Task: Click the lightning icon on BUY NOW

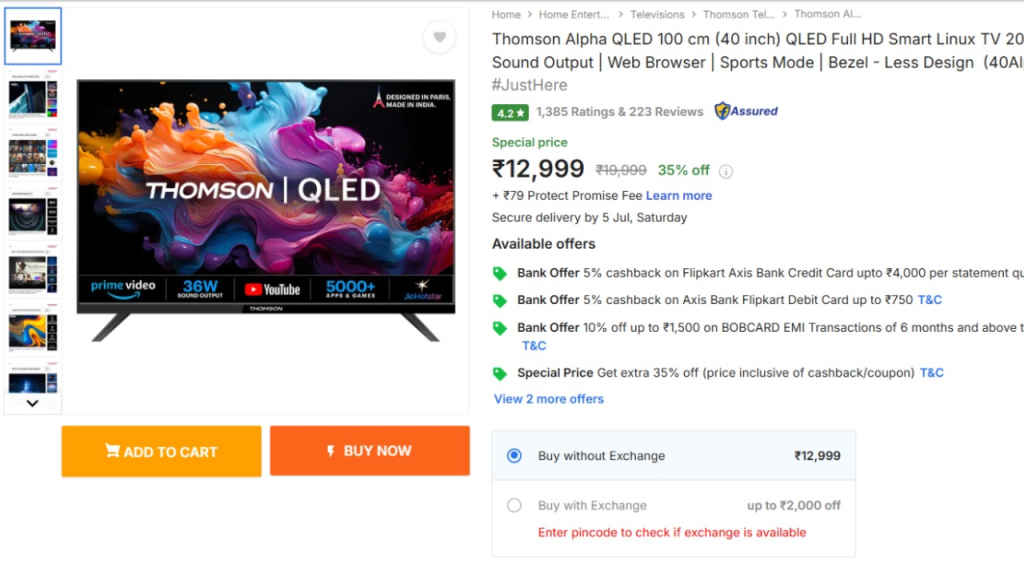Action: pos(331,451)
